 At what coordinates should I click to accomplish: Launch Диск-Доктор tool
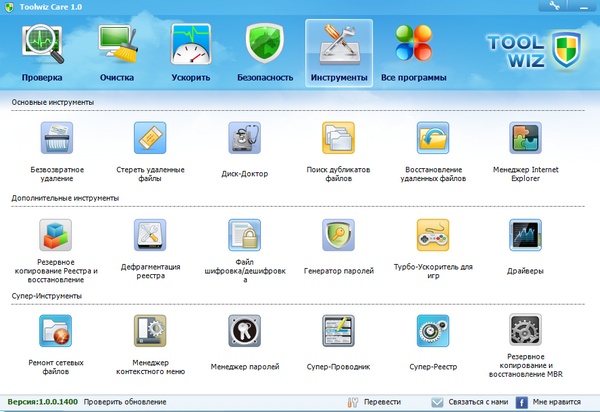(x=244, y=138)
